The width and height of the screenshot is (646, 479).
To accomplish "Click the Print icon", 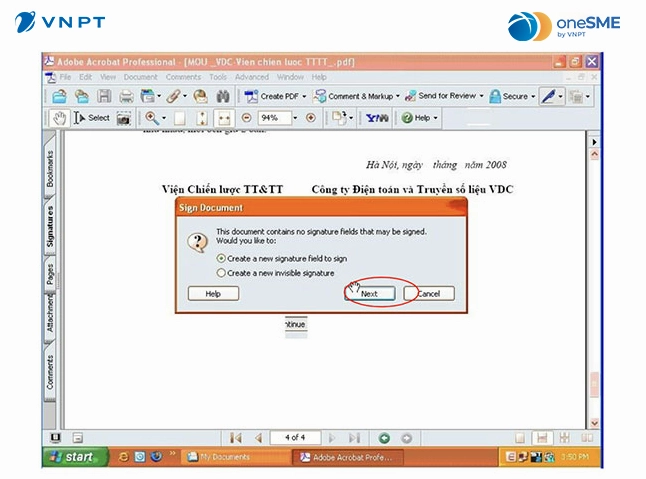I will coord(126,97).
